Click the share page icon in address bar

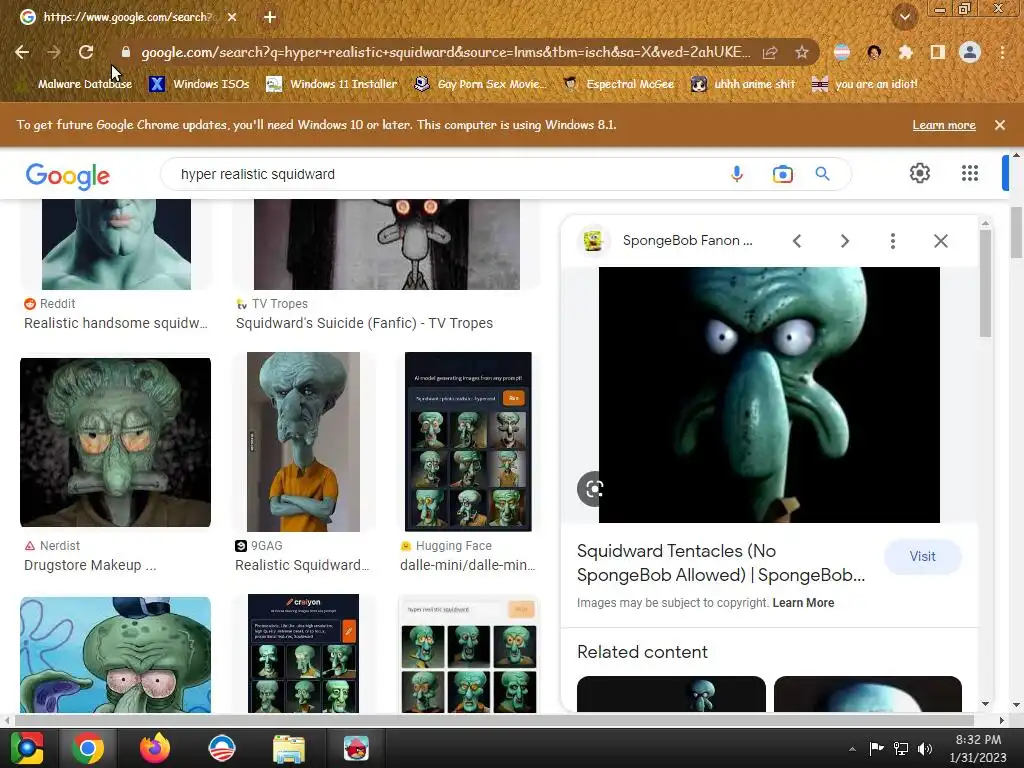[x=770, y=52]
